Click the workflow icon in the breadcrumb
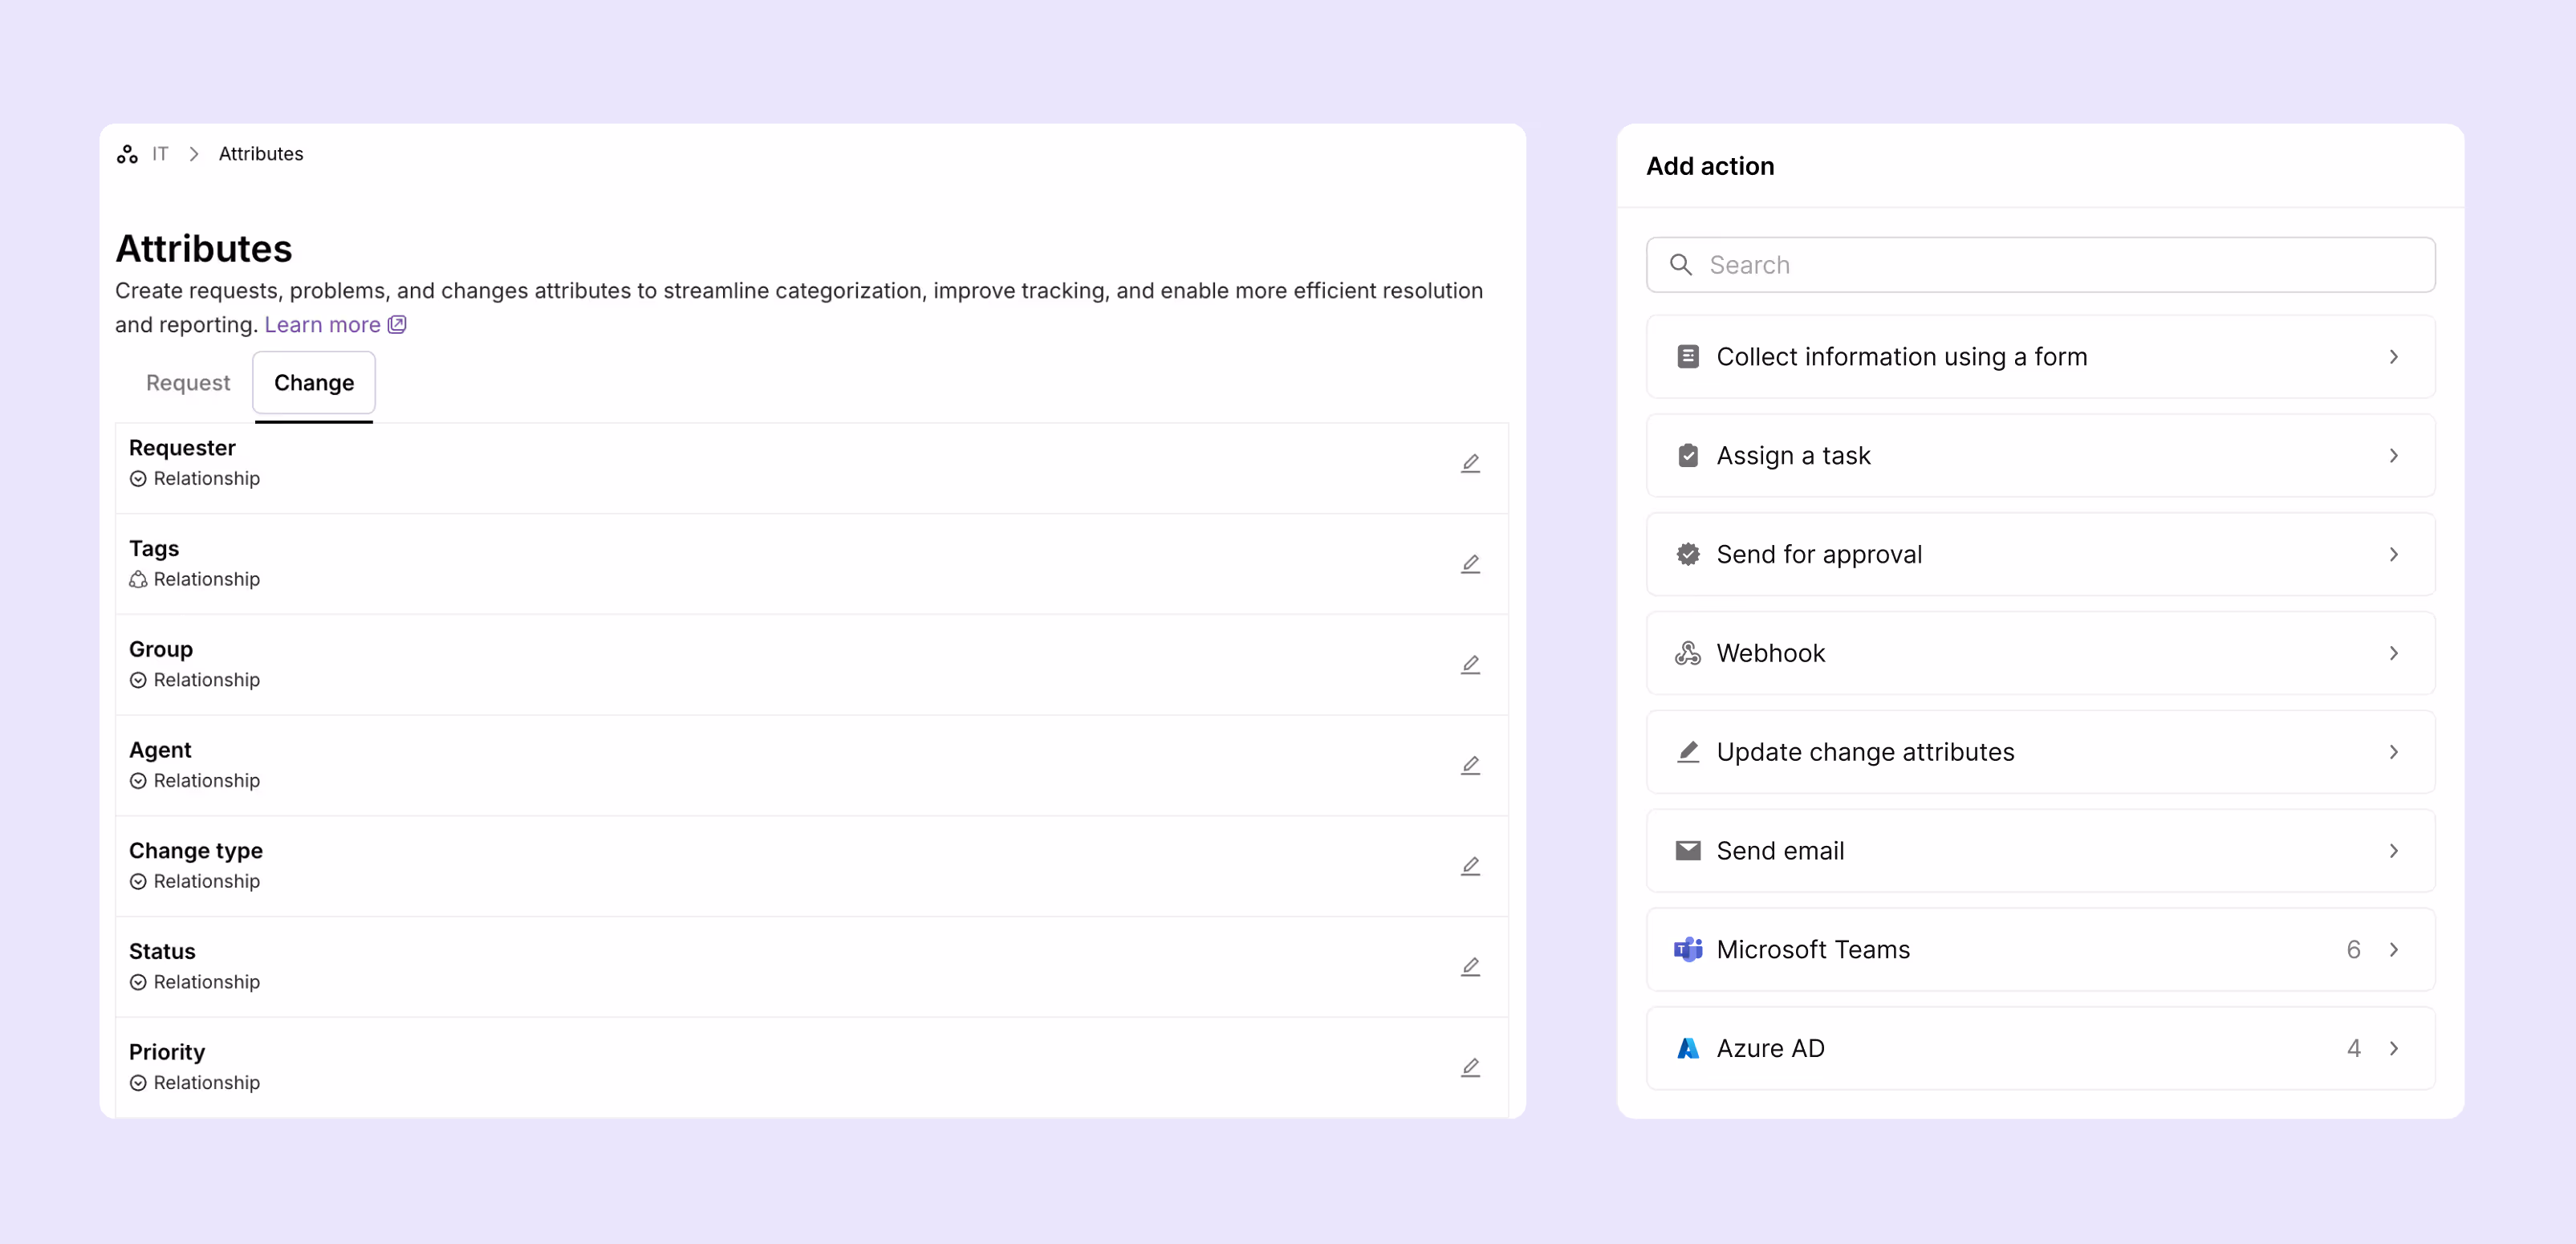Image resolution: width=2576 pixels, height=1244 pixels. (x=127, y=153)
